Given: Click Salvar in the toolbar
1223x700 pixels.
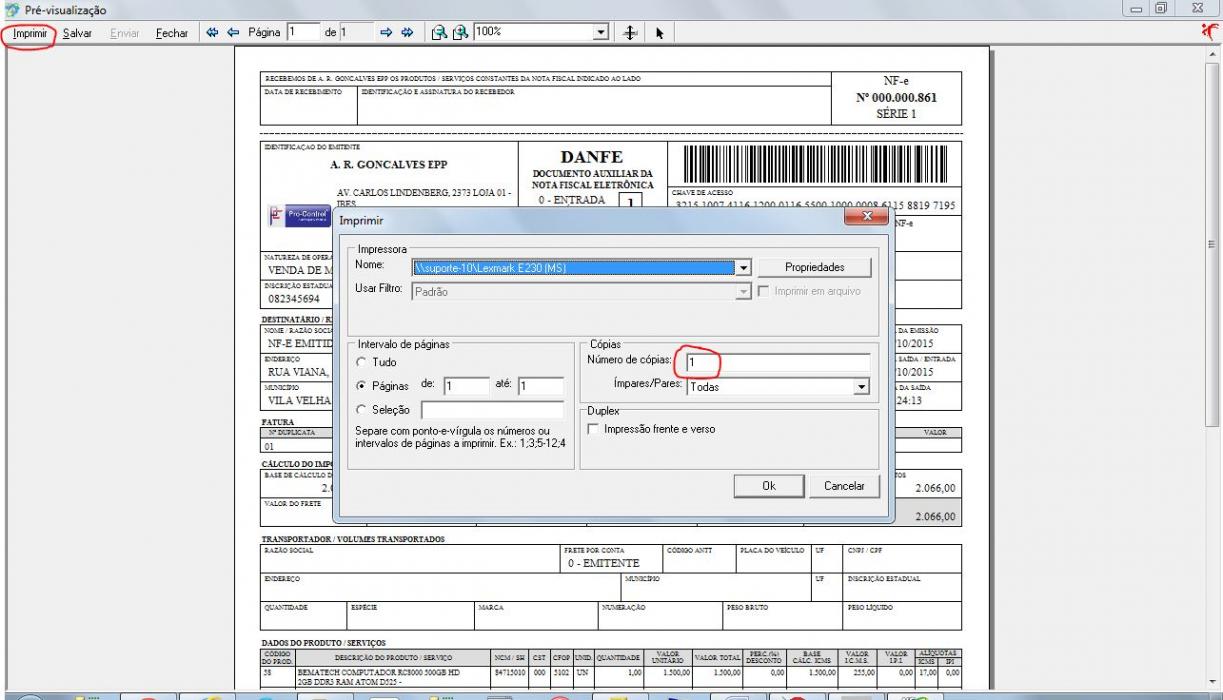Looking at the screenshot, I should pyautogui.click(x=77, y=33).
